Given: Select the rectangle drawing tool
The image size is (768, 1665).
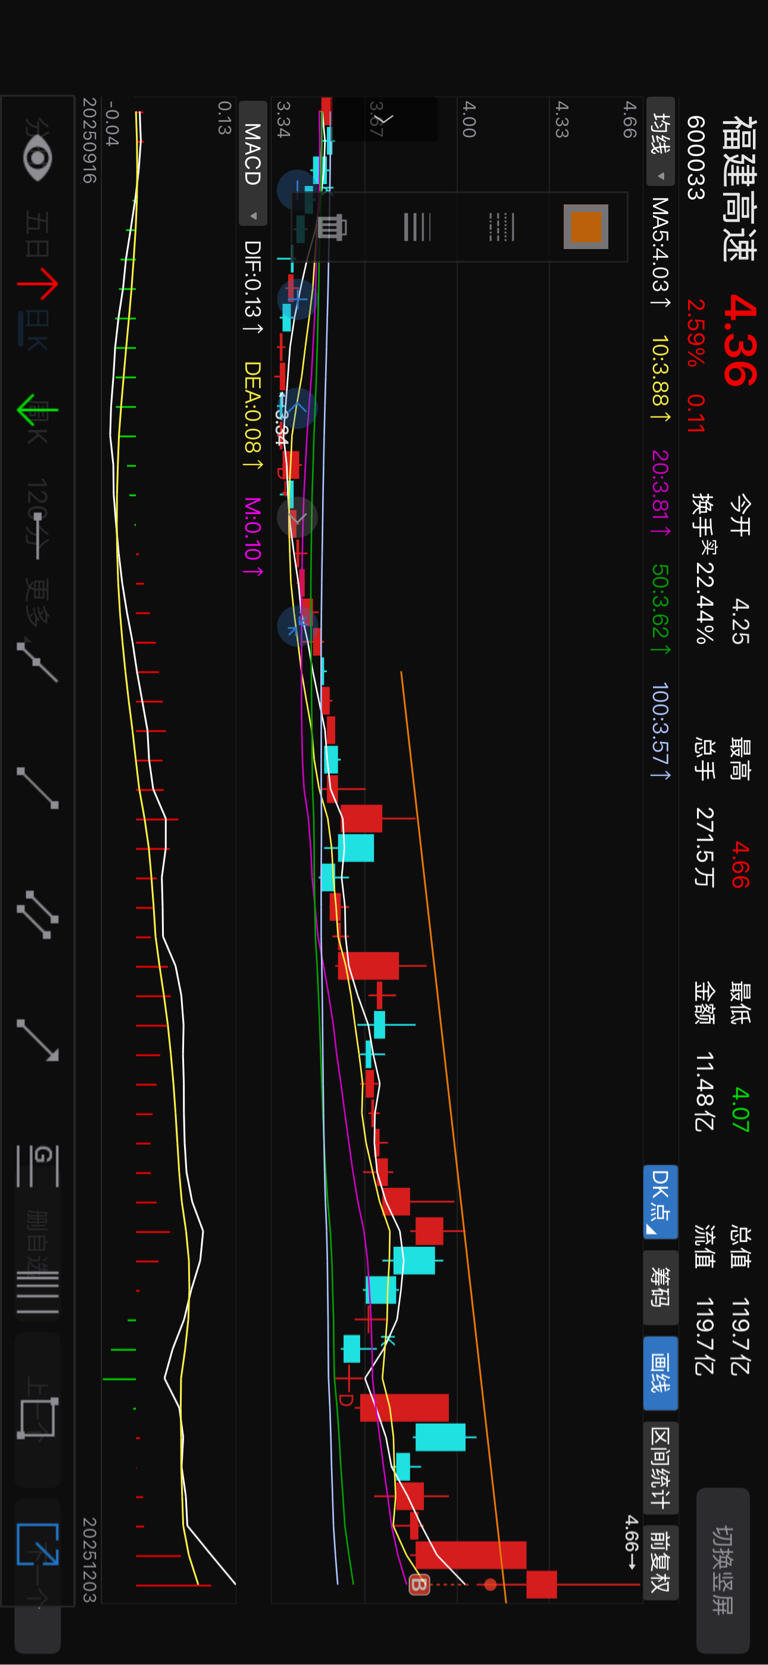Looking at the screenshot, I should point(37,1418).
